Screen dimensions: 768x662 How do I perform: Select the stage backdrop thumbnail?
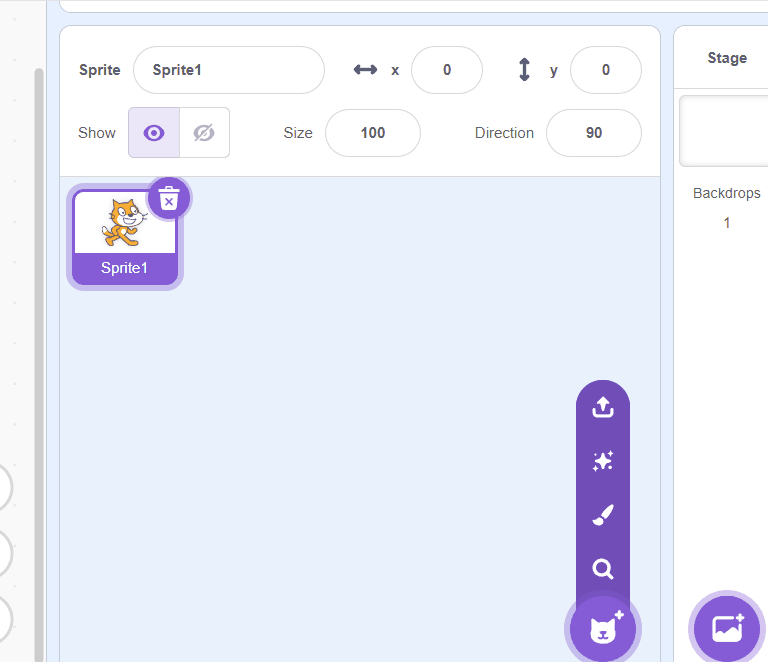tap(724, 131)
